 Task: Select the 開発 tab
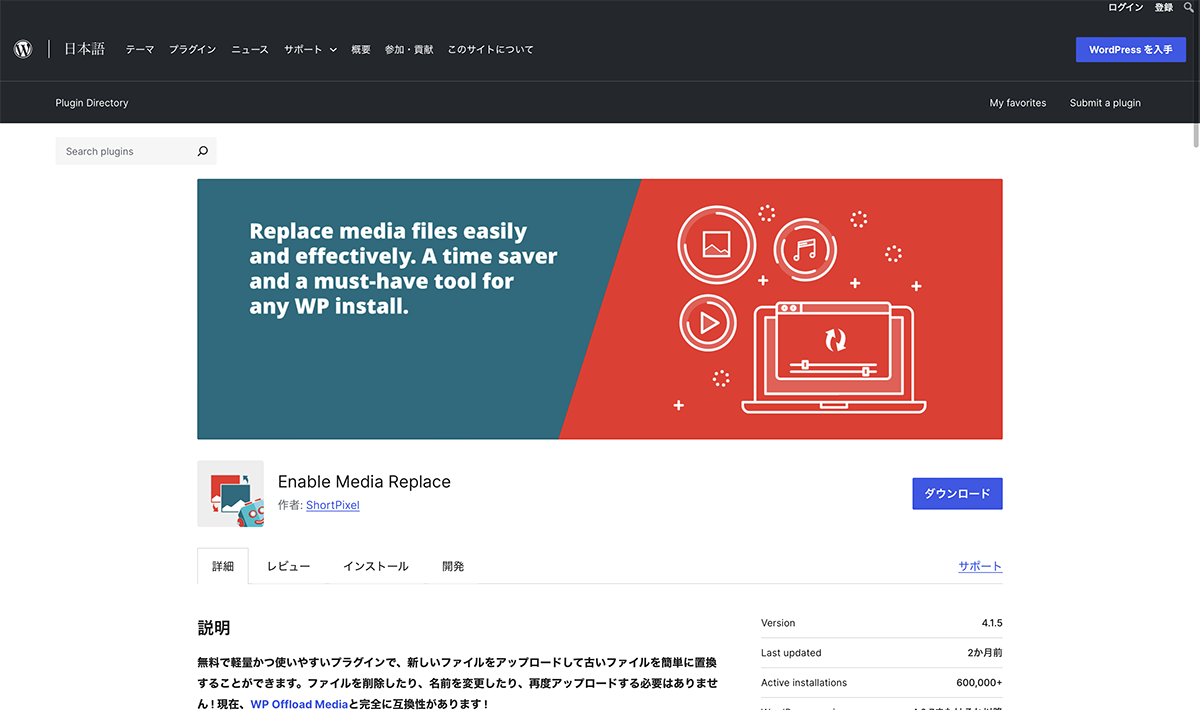point(453,566)
